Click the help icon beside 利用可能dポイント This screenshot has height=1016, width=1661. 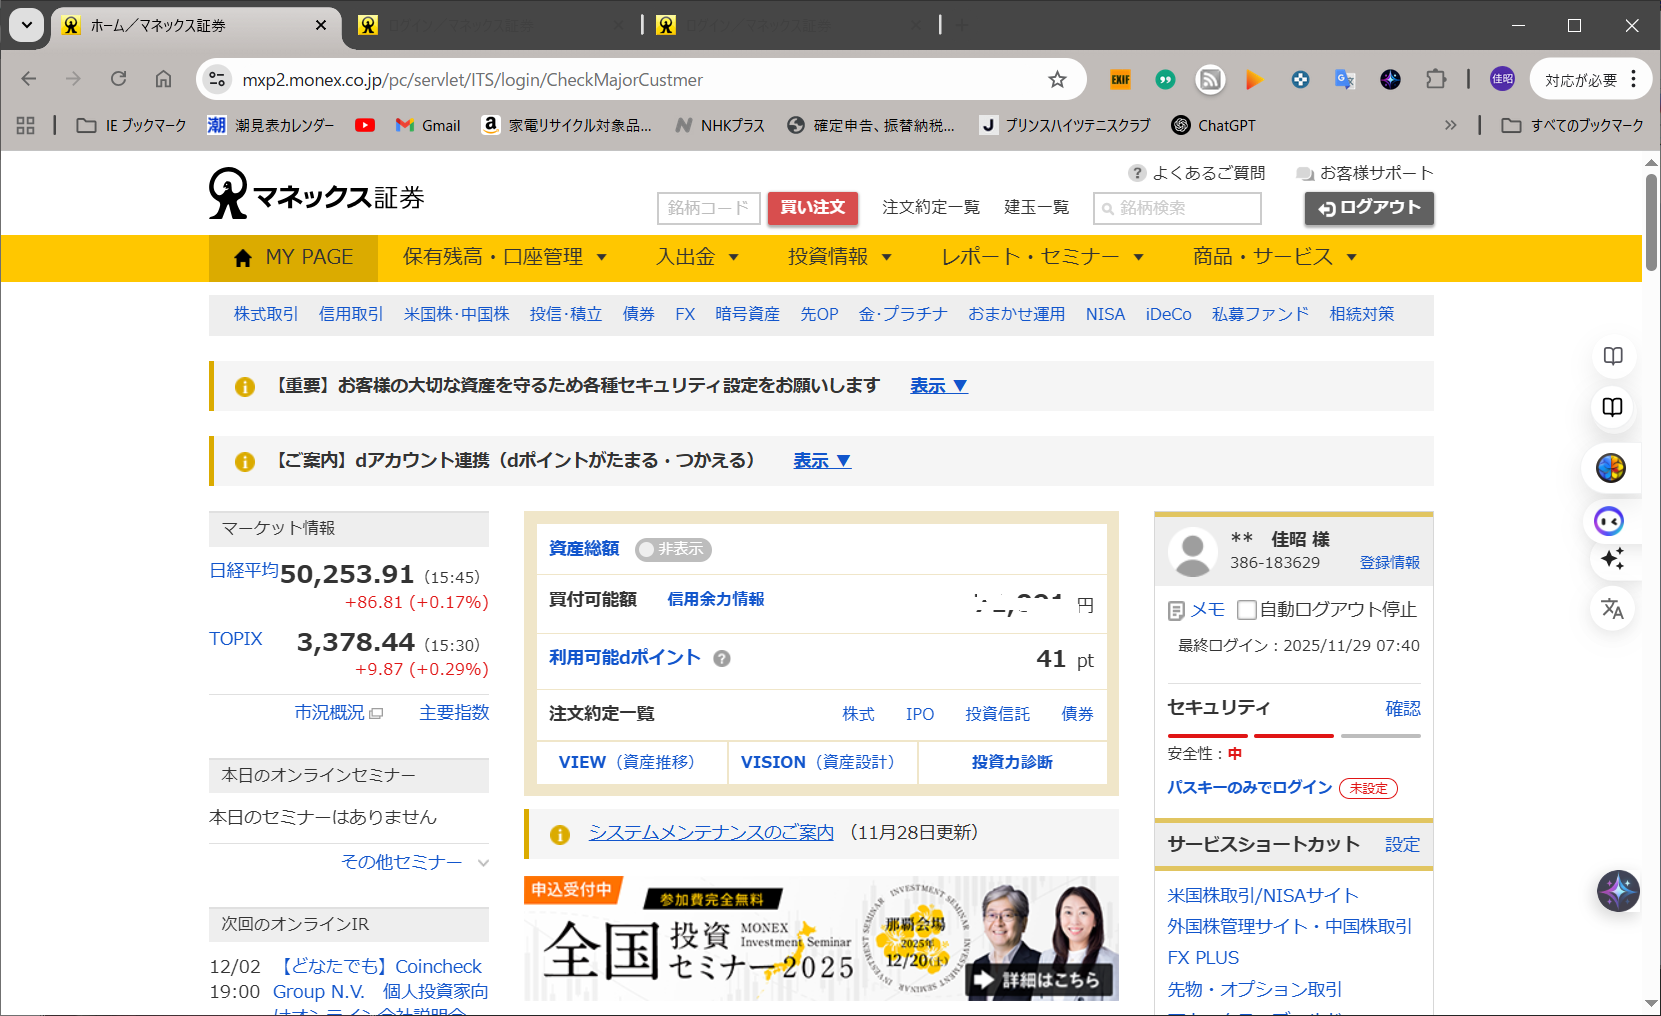(722, 659)
